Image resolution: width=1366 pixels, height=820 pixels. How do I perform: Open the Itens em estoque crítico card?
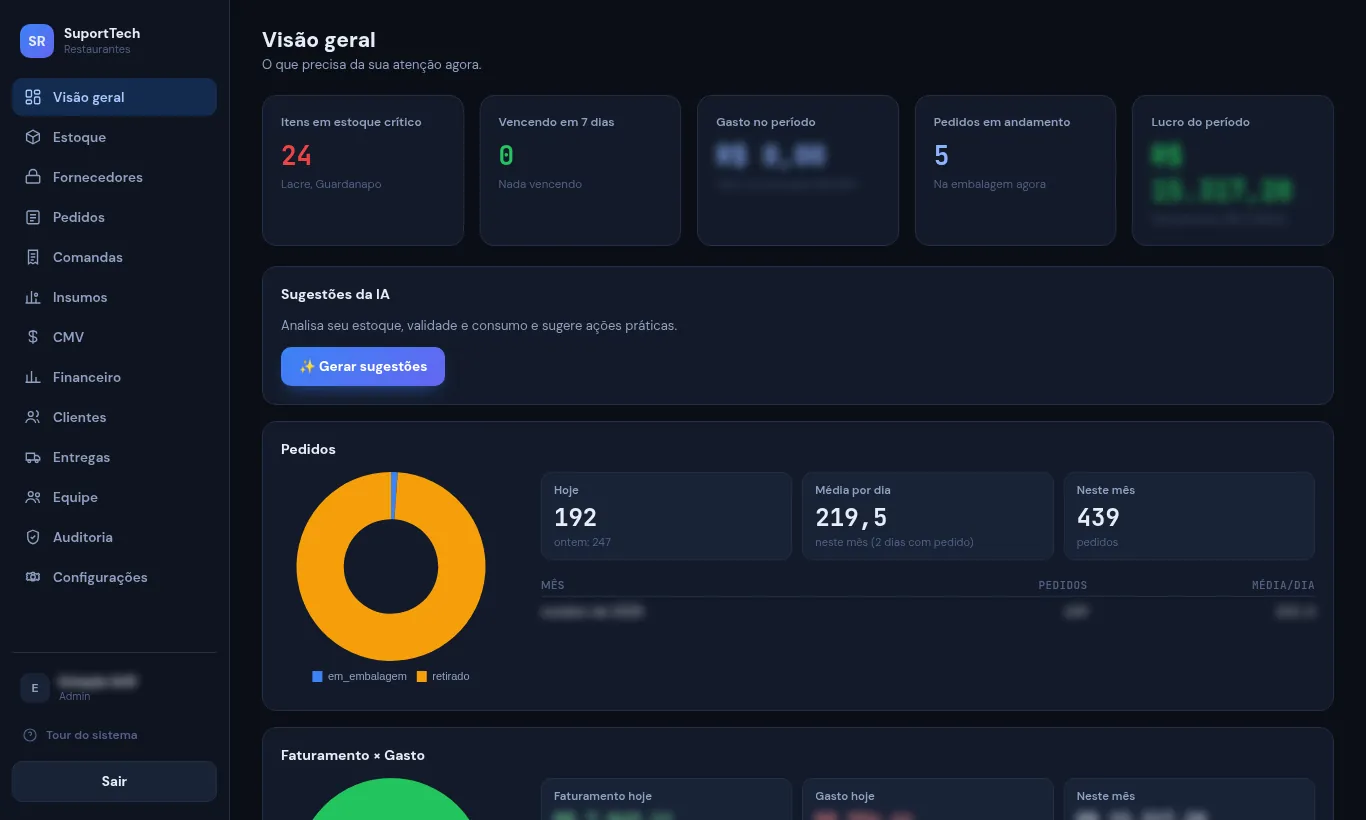click(363, 170)
